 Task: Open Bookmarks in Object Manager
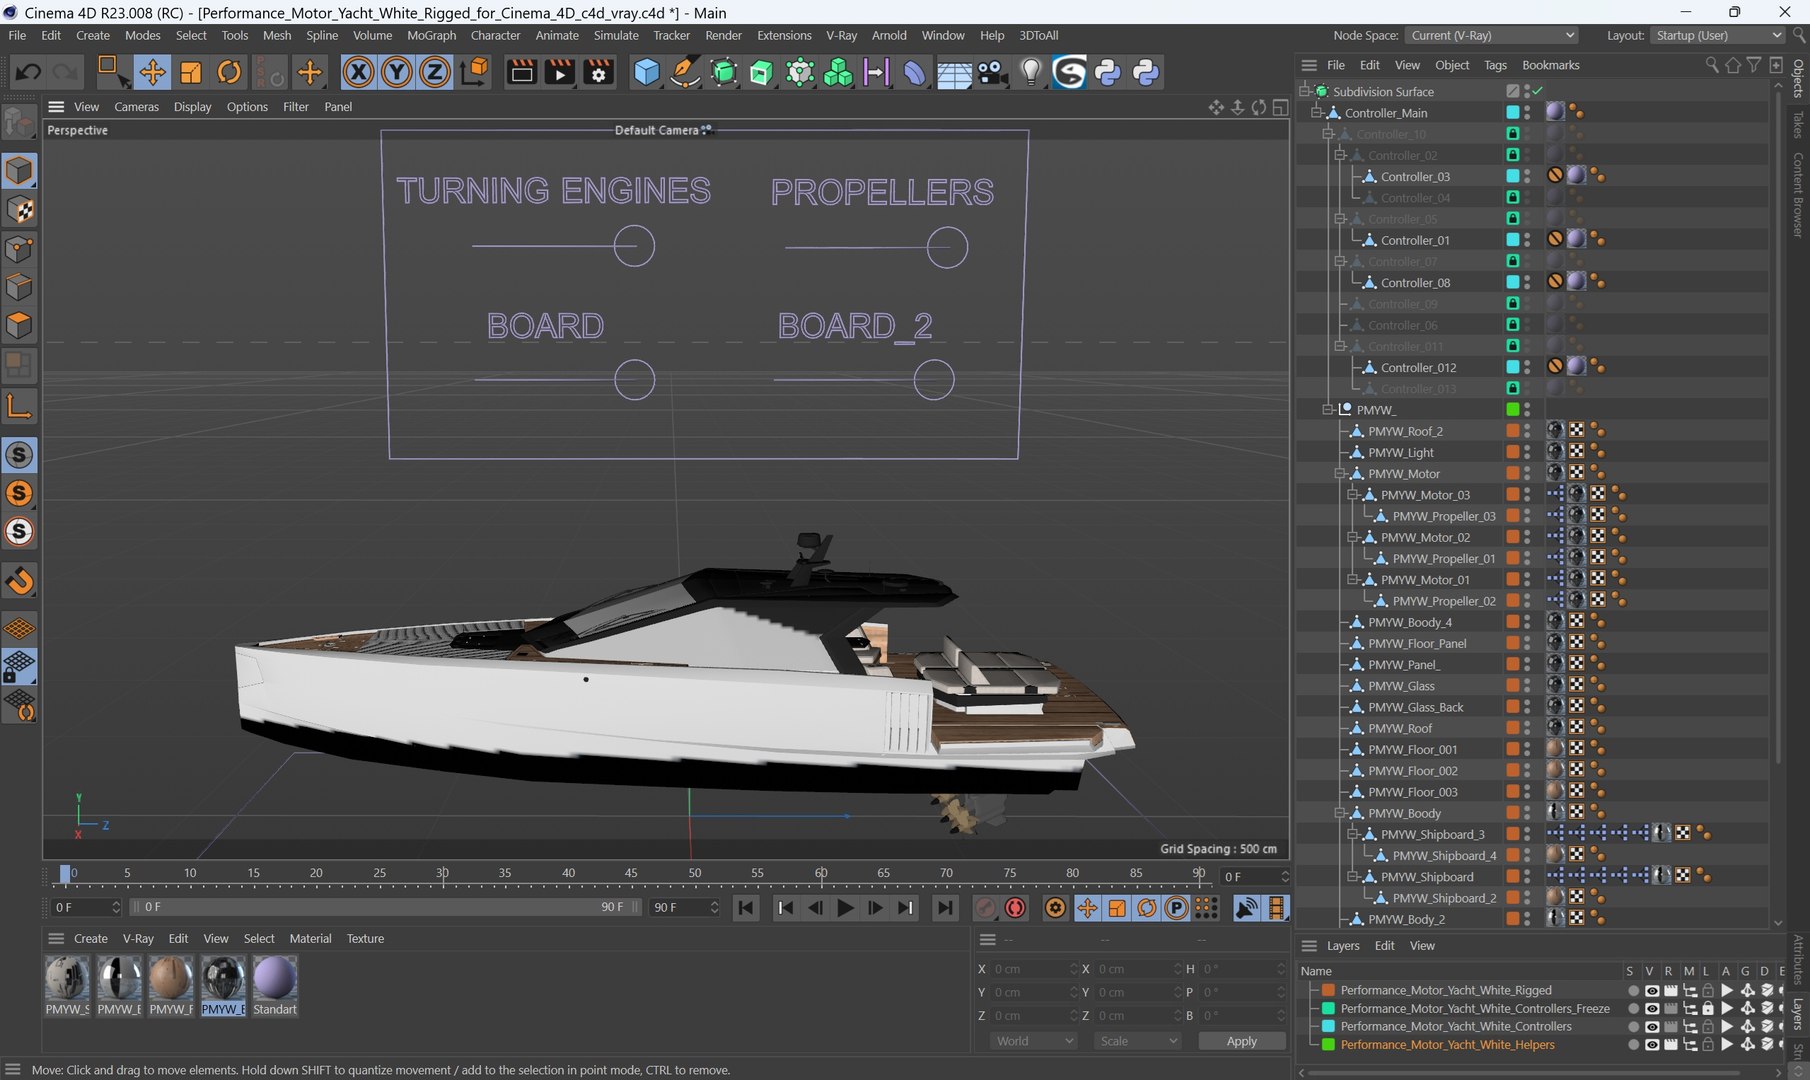1550,65
